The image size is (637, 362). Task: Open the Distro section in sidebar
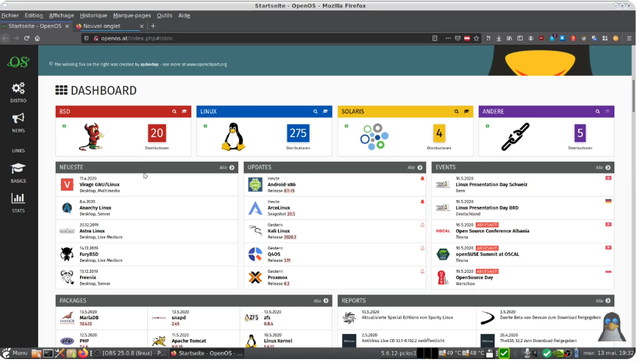pyautogui.click(x=18, y=92)
